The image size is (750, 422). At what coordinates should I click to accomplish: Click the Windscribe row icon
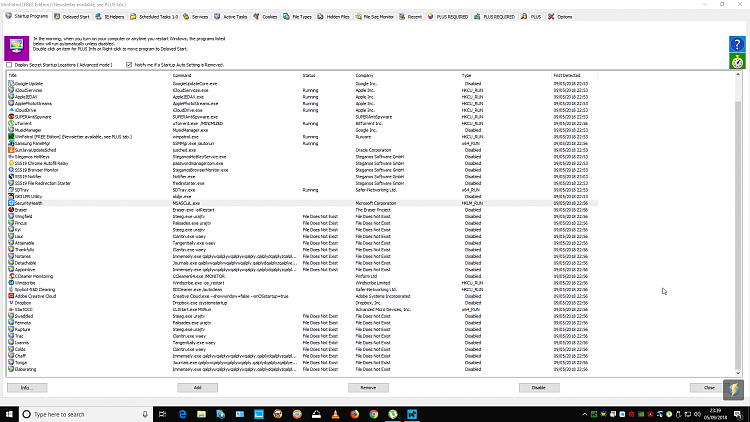(x=11, y=283)
